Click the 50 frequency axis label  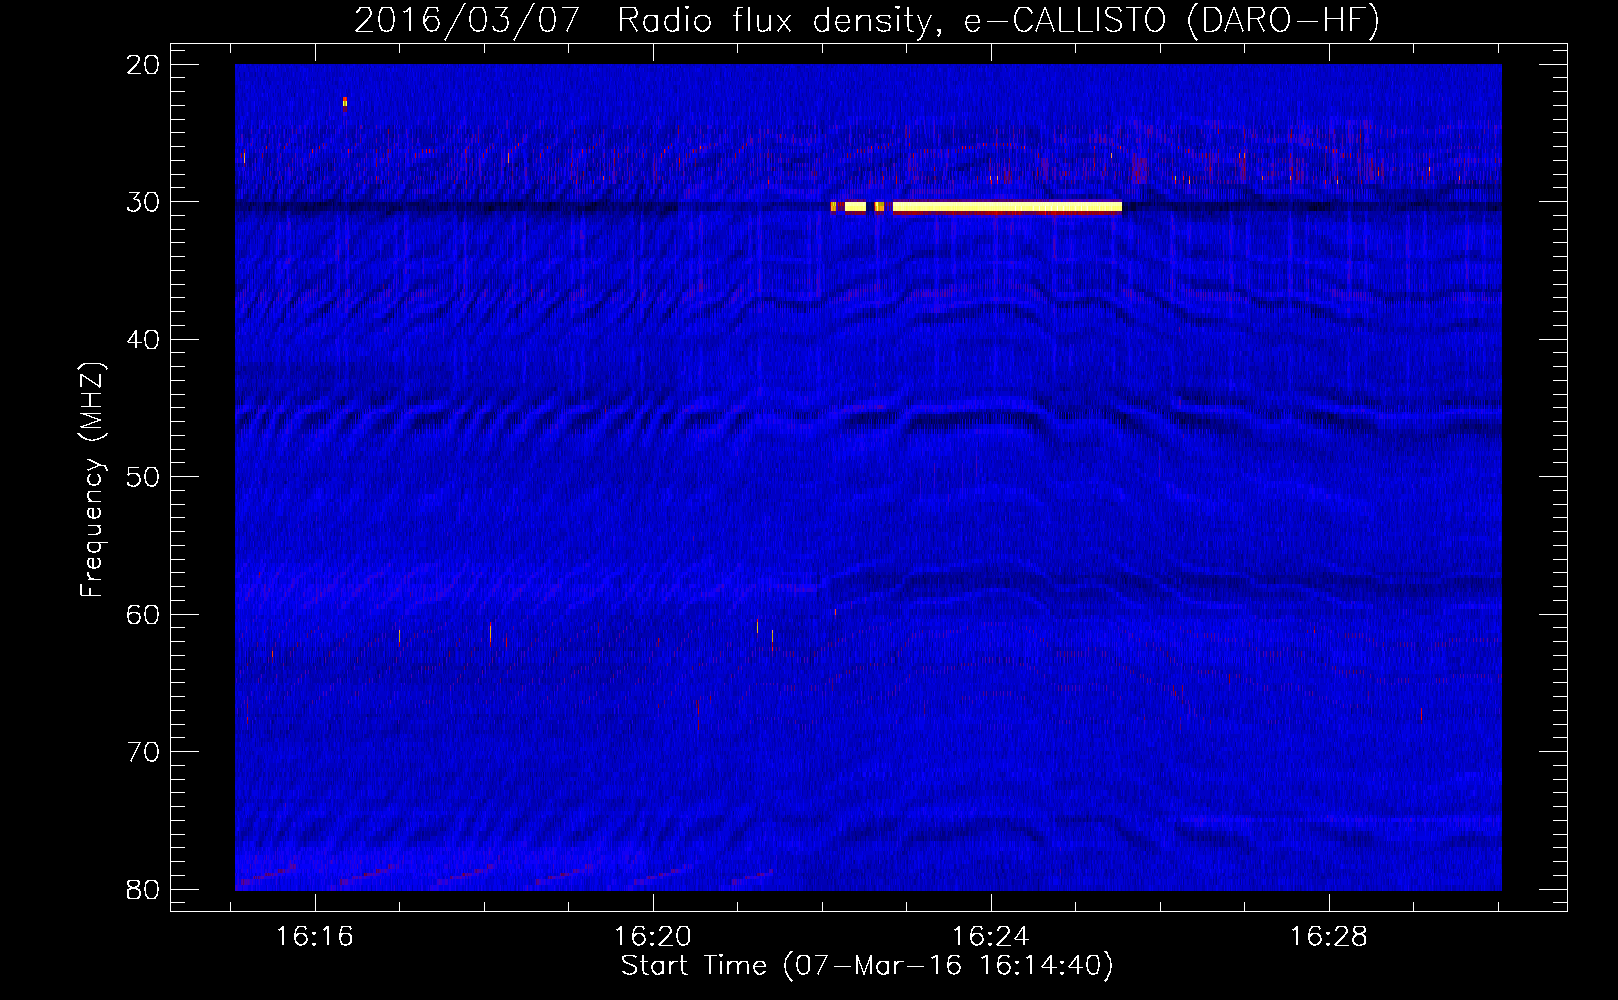[x=143, y=477]
